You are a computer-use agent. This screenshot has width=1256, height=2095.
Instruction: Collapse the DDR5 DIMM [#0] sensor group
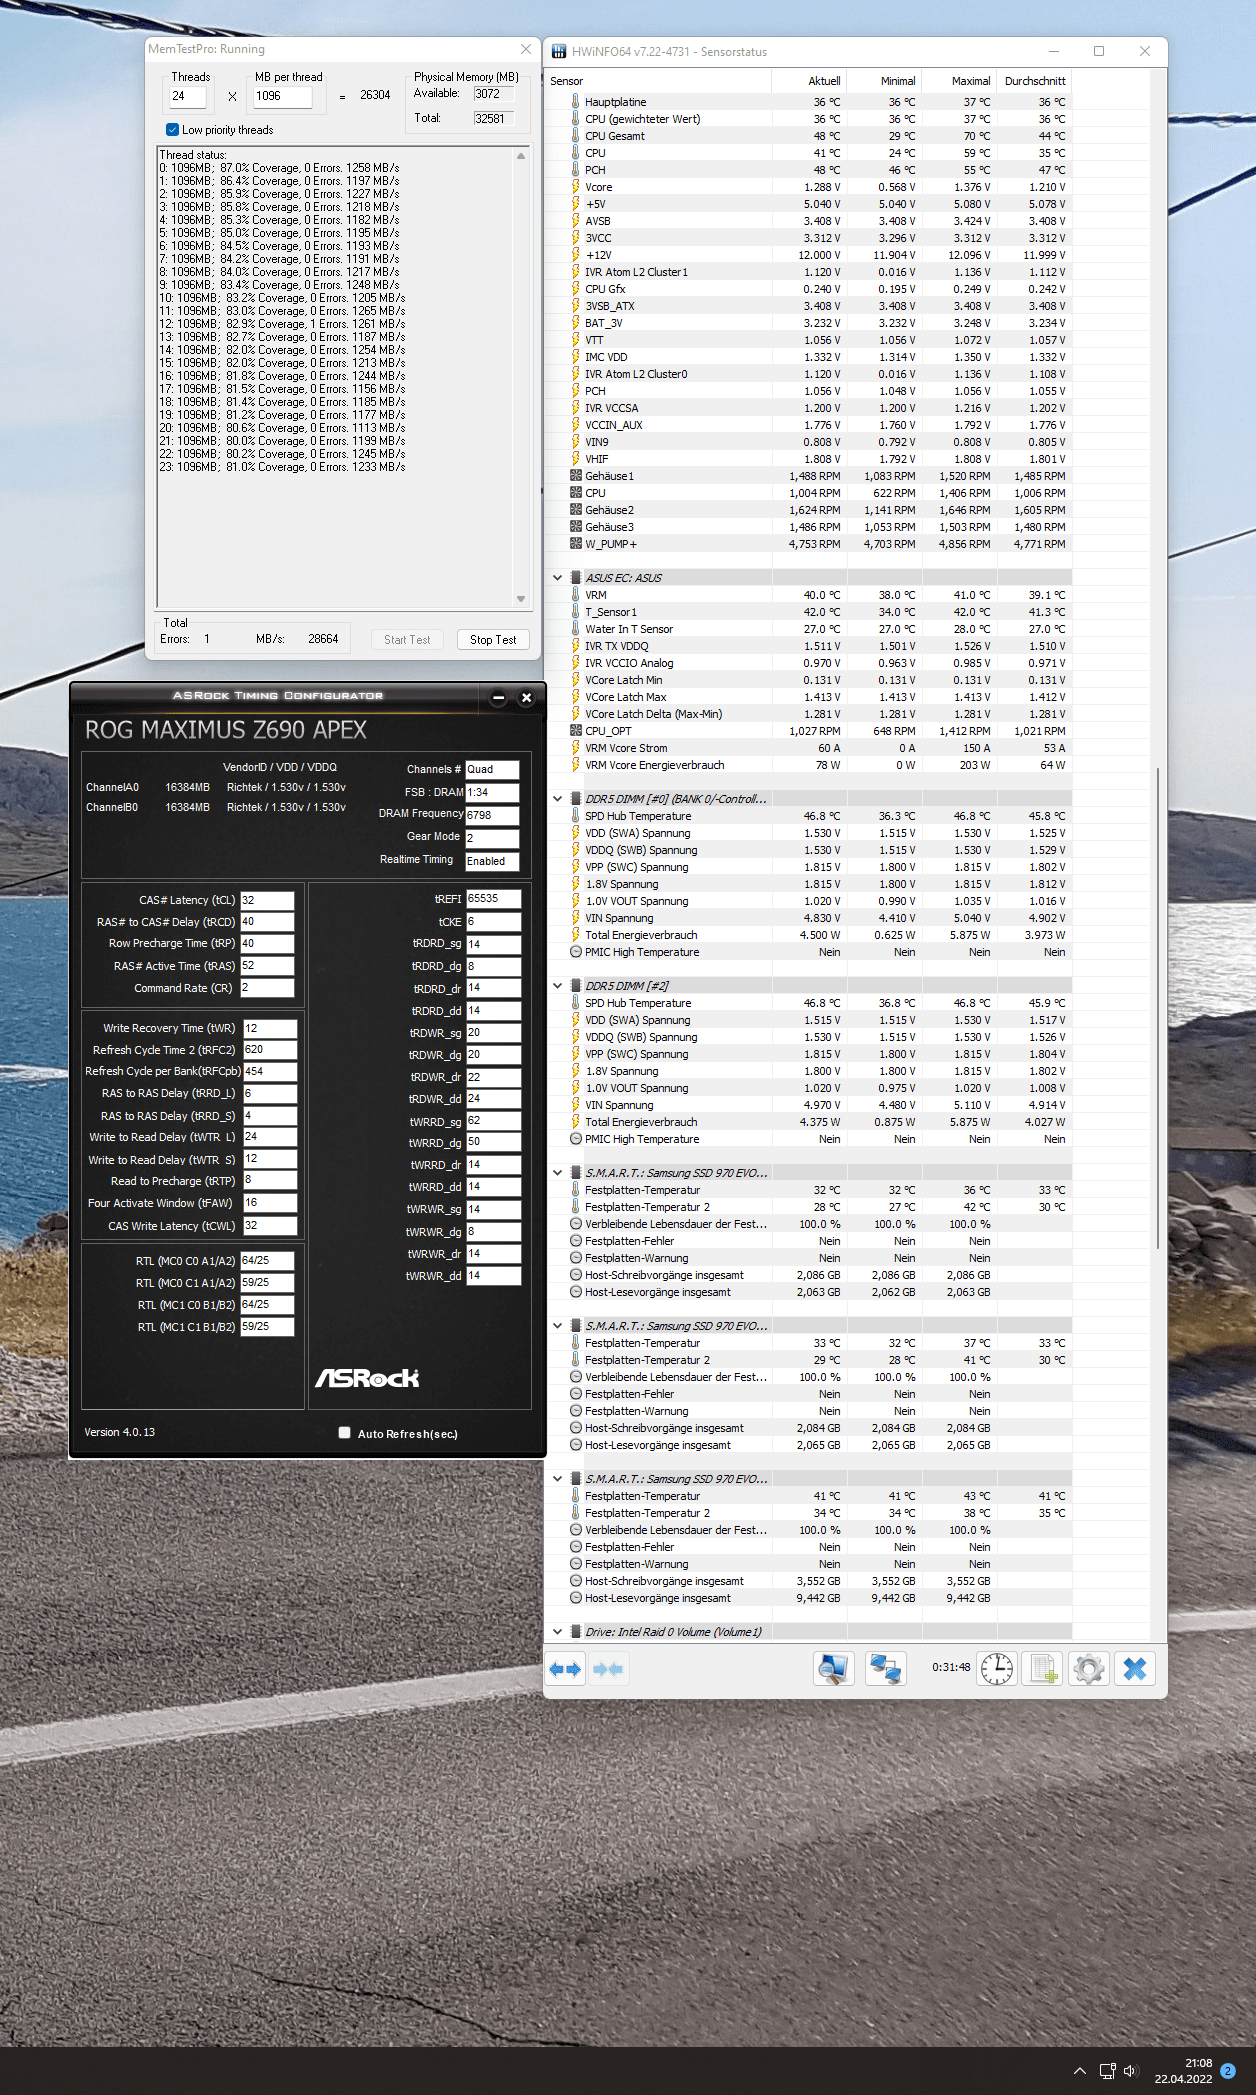pos(558,799)
